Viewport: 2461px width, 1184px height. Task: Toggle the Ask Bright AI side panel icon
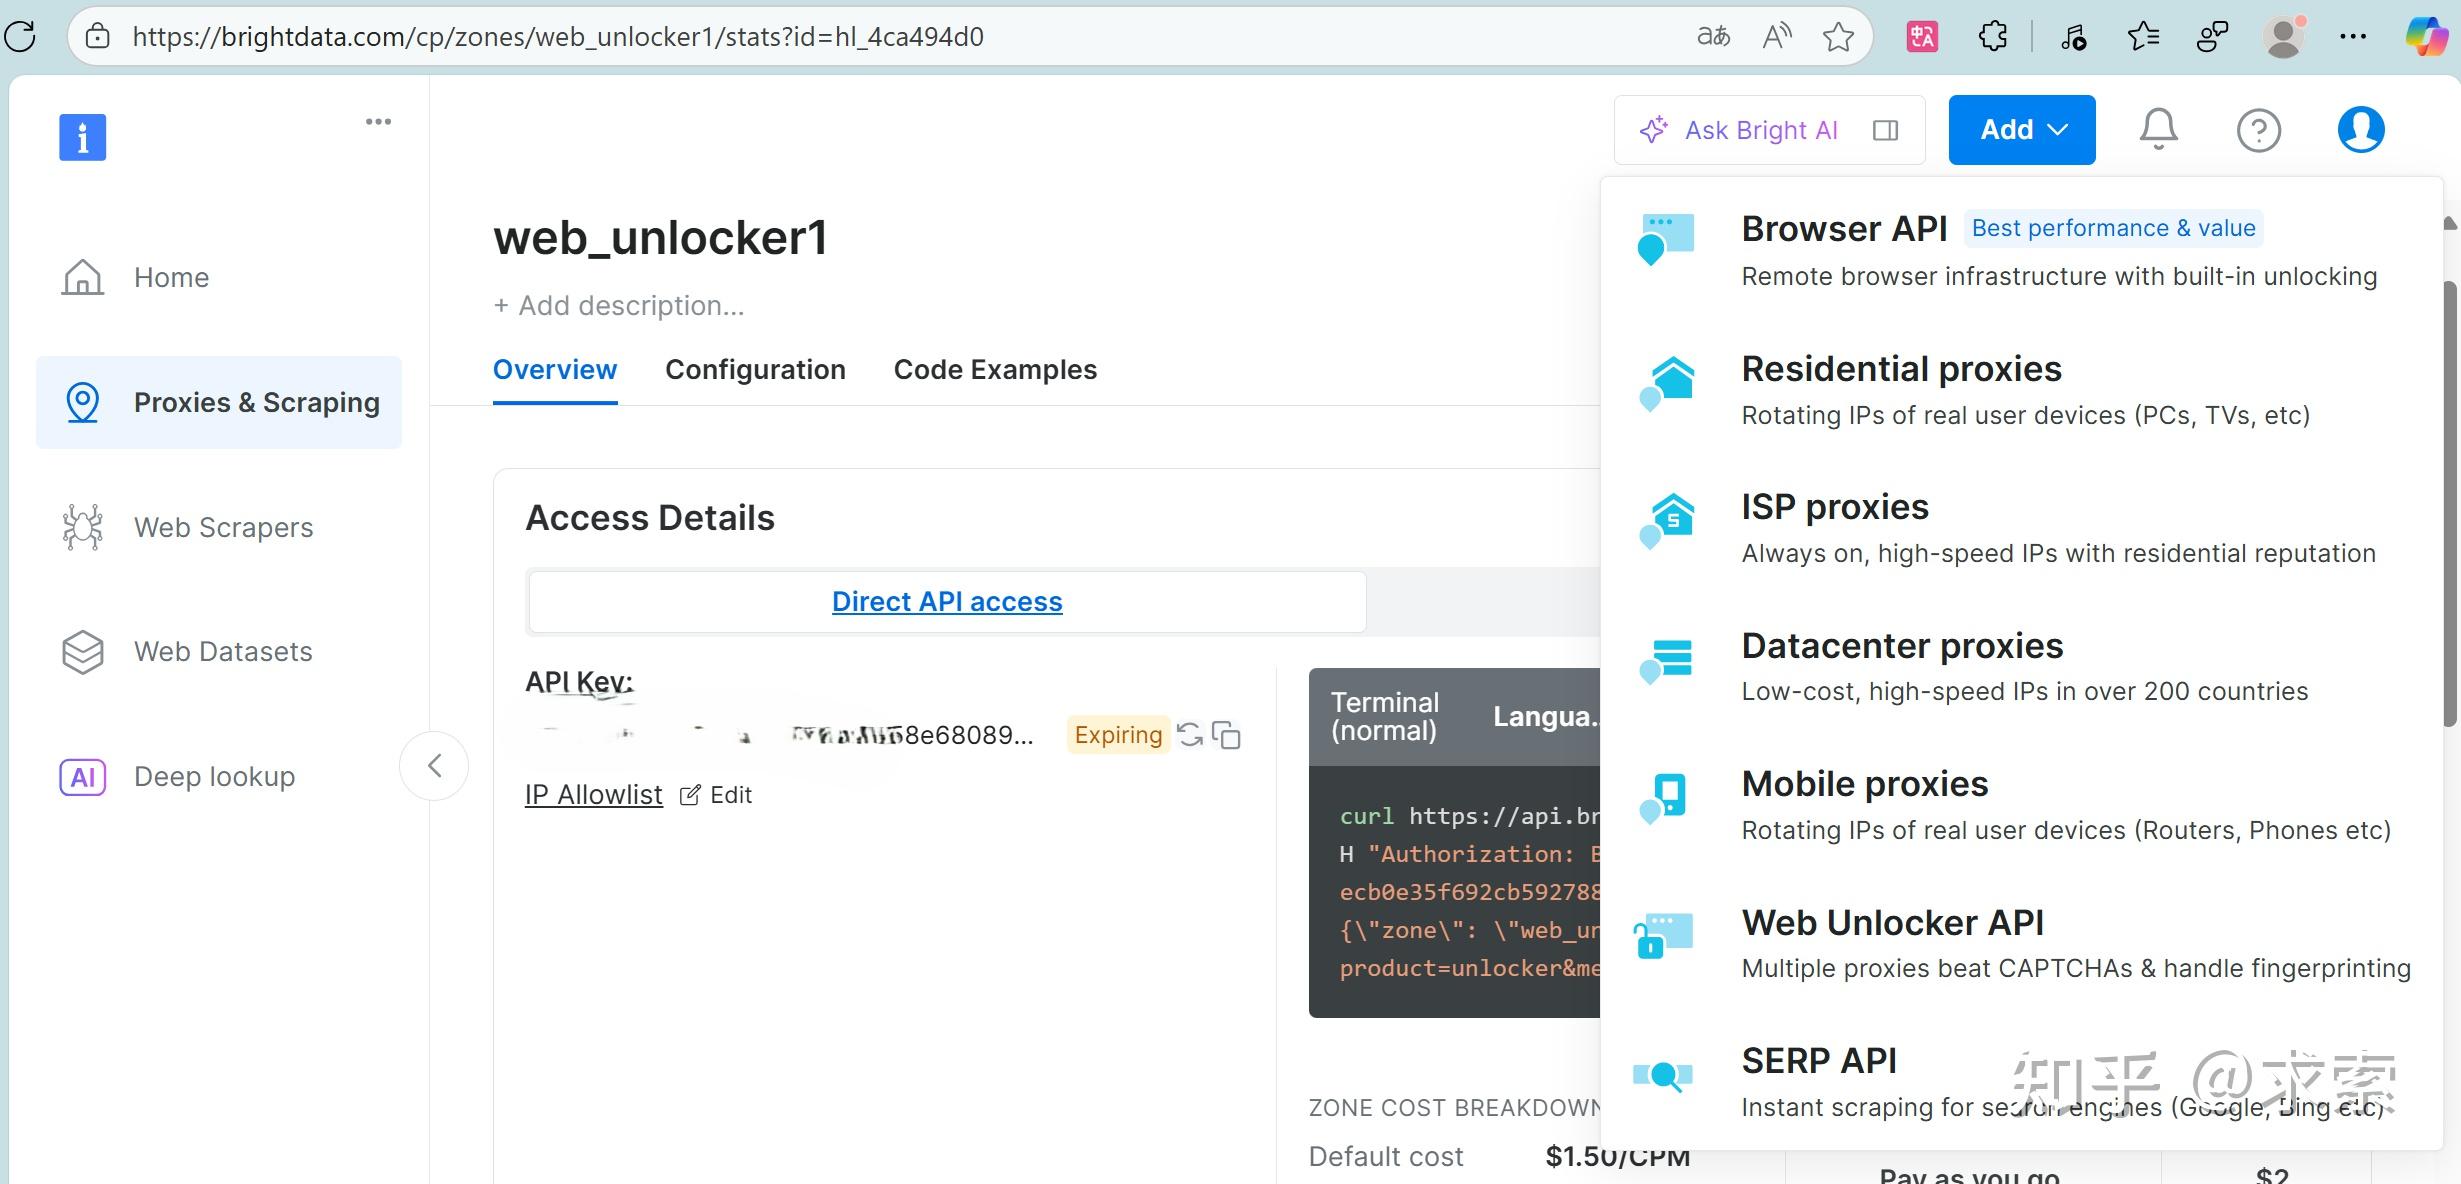[x=1885, y=130]
